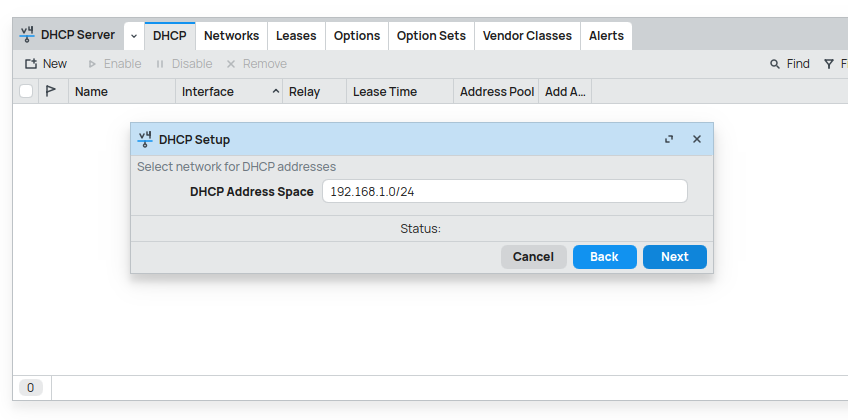
Task: Click the Find magnifier icon
Action: (775, 64)
